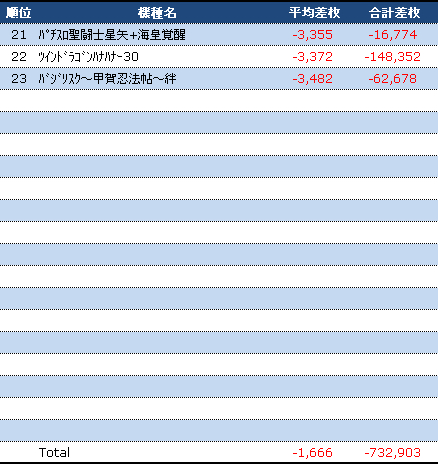Click machine name ツインドラゴンハナハナ-30
The width and height of the screenshot is (438, 464).
coord(88,57)
